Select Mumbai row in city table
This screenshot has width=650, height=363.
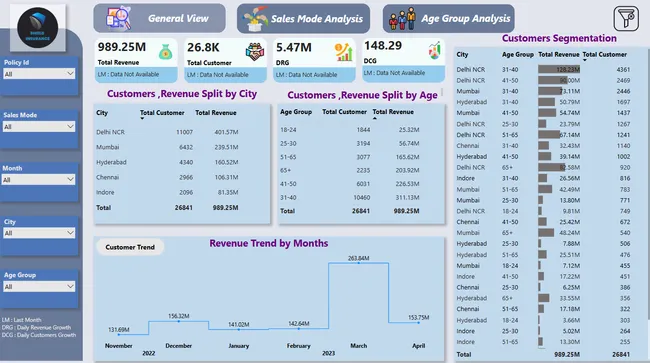(167, 147)
